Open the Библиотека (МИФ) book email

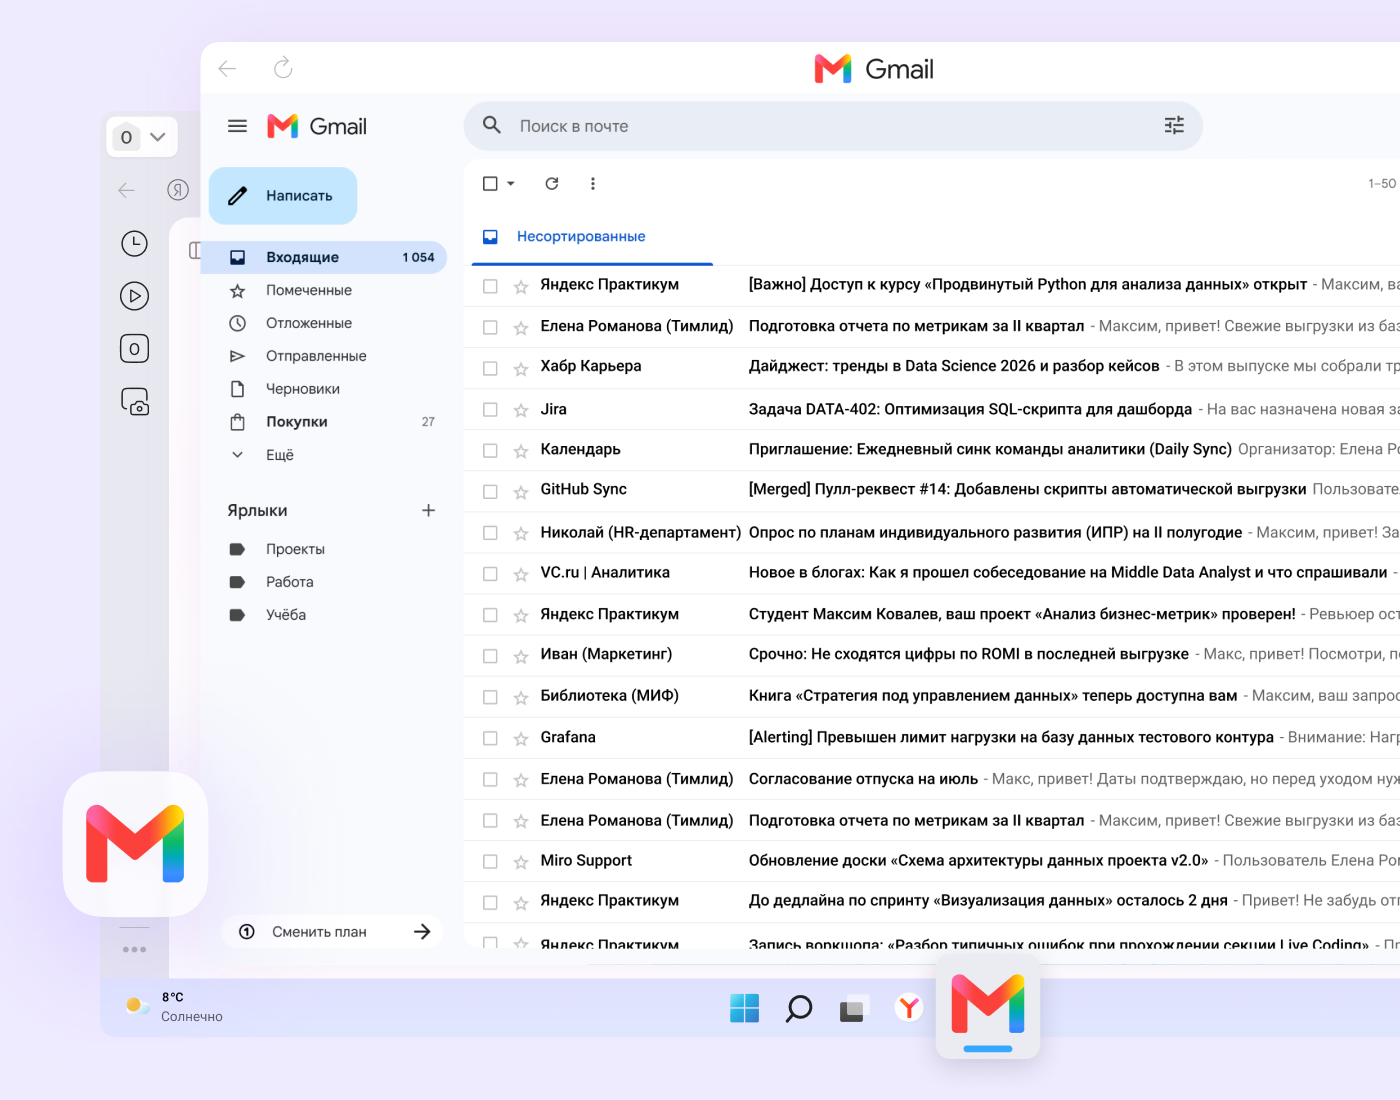click(x=932, y=696)
